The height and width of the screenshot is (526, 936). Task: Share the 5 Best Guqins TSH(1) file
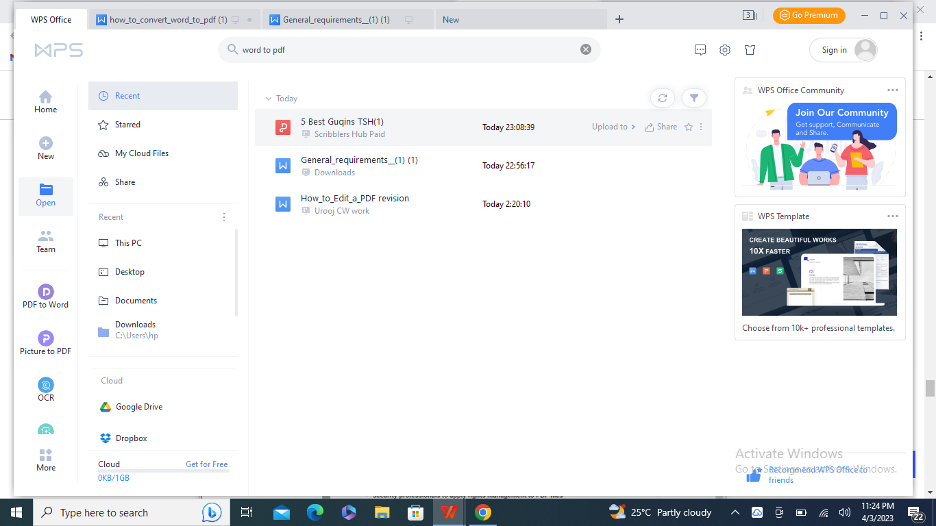click(x=661, y=127)
